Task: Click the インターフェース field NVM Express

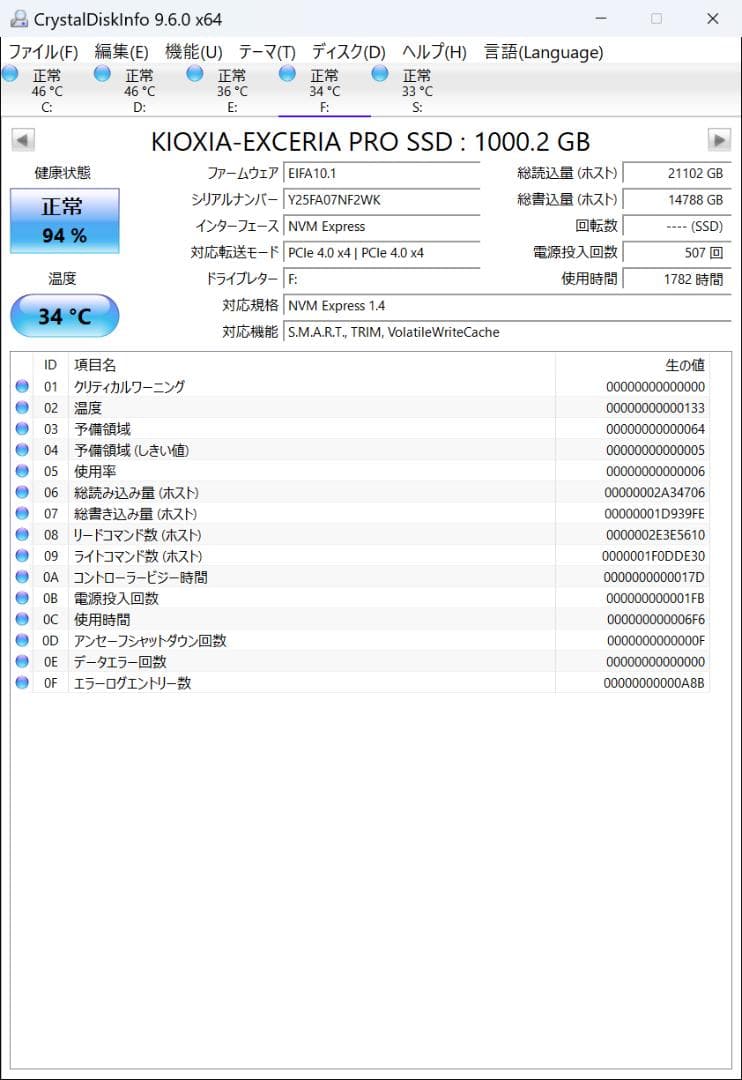Action: click(382, 227)
